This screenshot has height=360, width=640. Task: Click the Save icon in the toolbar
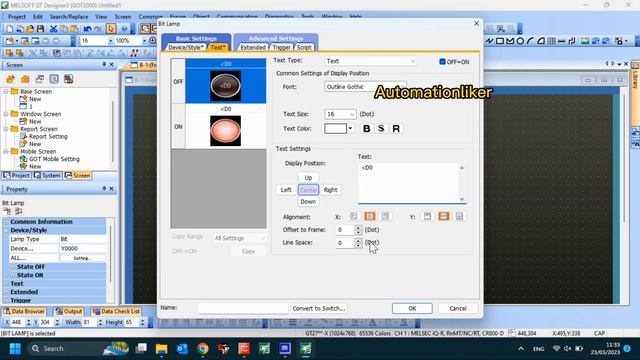(40, 29)
